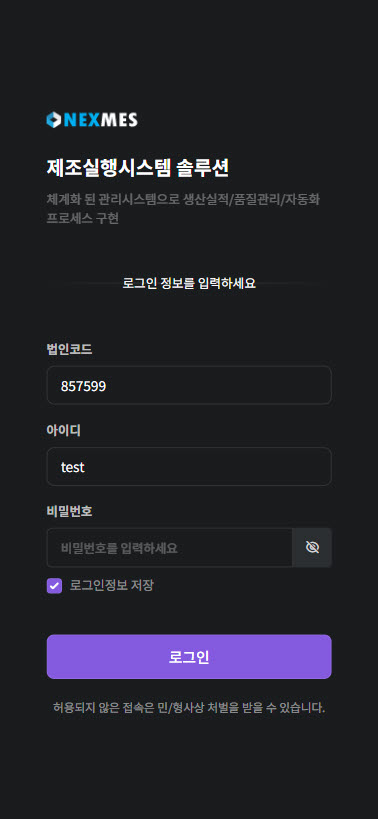Uncheck the 로그인정보 저장 checkbox
This screenshot has width=378, height=819.
[54, 586]
